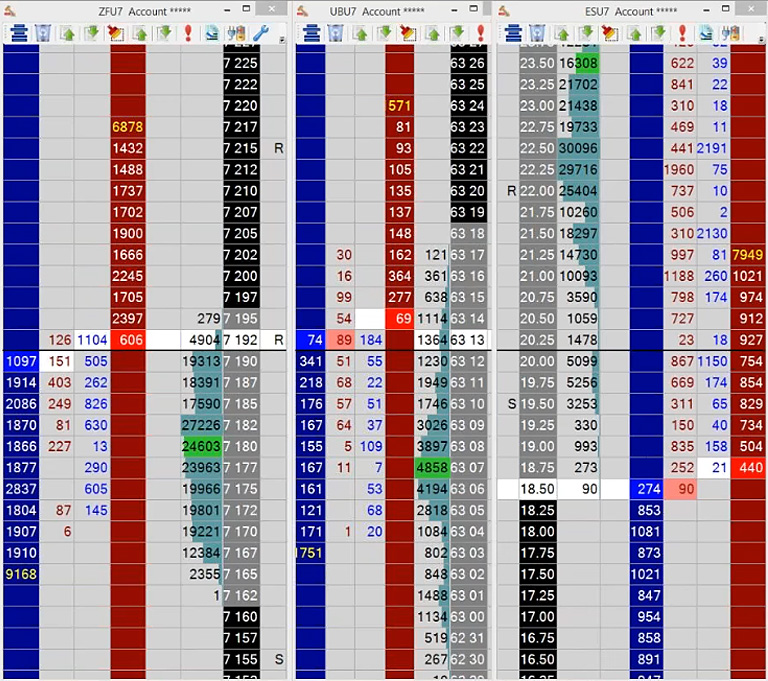Click the blue center-ladder icon in ZFU7 toolbar

click(18, 33)
